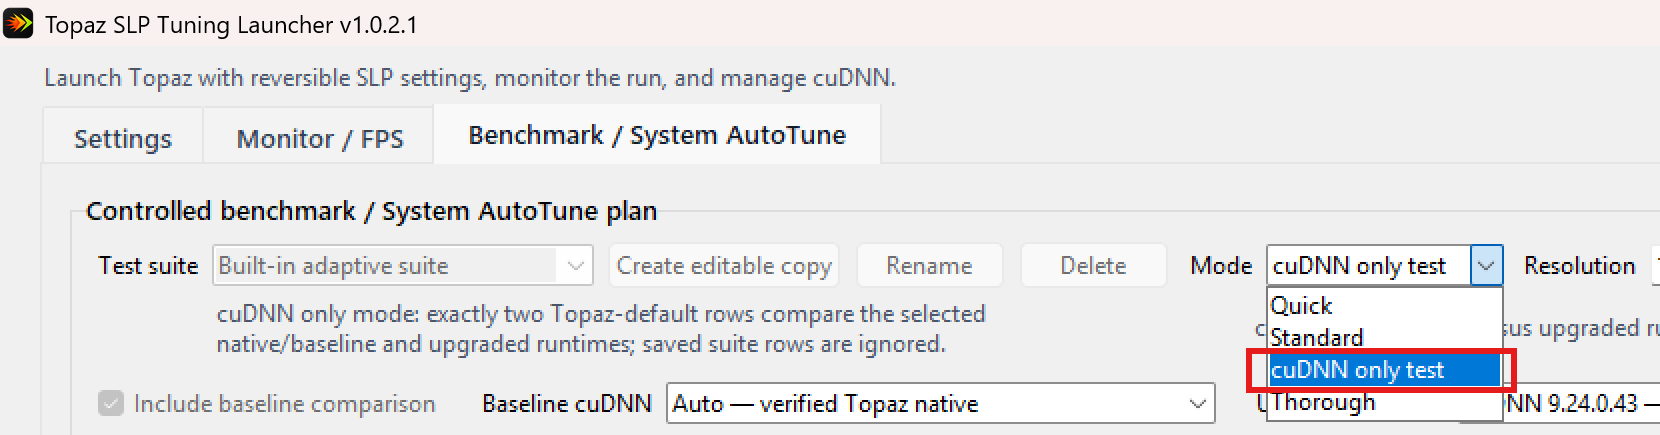Toggle Include baseline comparison checkbox
This screenshot has height=435, width=1660.
pyautogui.click(x=110, y=403)
